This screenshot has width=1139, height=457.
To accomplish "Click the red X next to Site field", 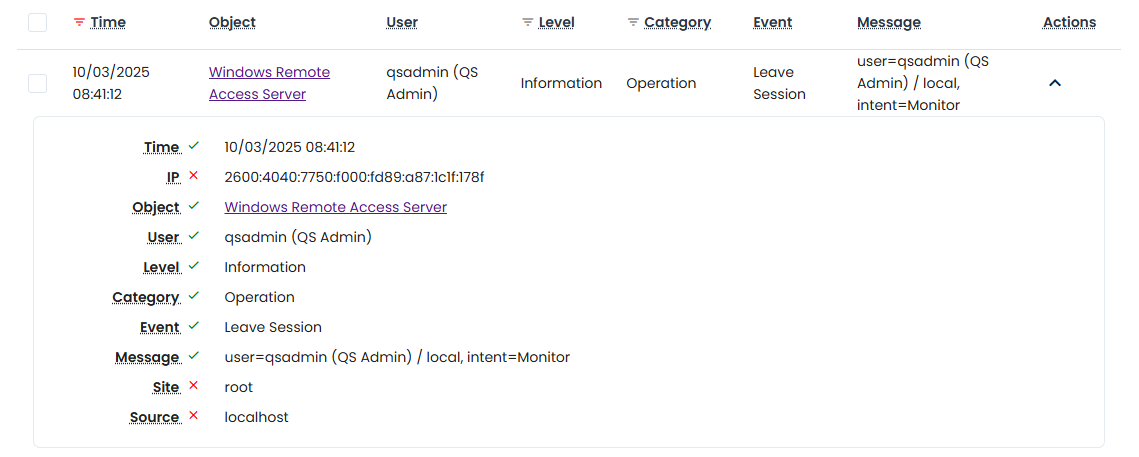I will point(193,386).
